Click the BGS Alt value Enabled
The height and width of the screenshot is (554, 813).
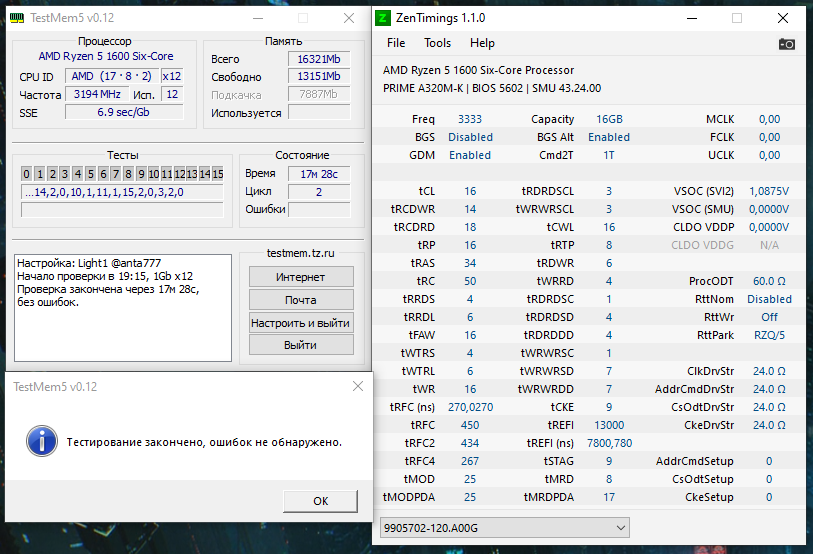tap(609, 137)
